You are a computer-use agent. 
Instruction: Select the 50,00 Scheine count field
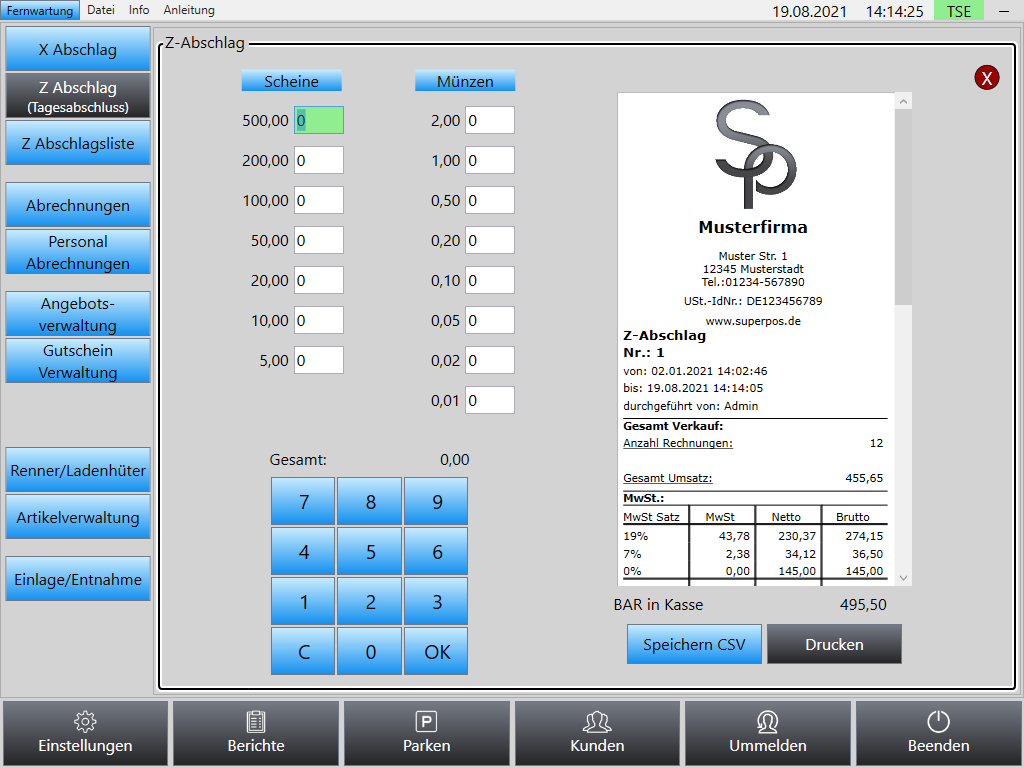click(319, 240)
